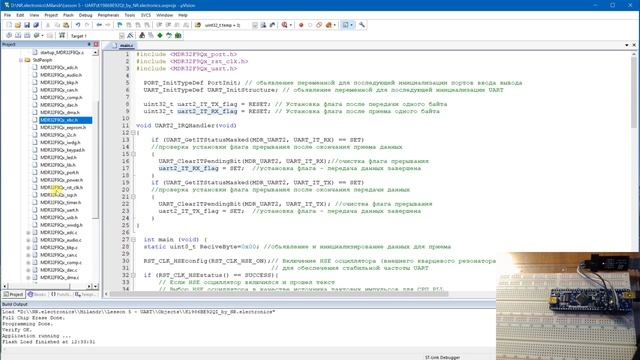The height and width of the screenshot is (360, 640).
Task: Save the current file via toolbar
Action: 27,25
